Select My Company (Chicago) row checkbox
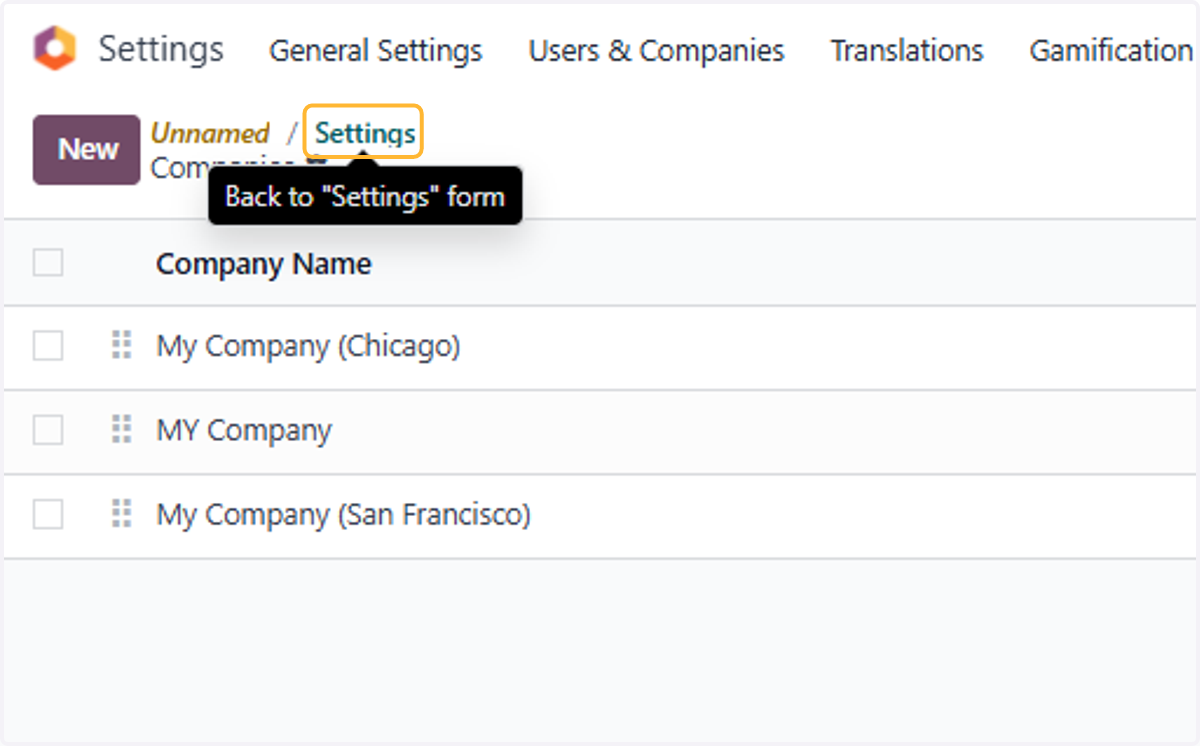The width and height of the screenshot is (1200, 746). coord(48,346)
